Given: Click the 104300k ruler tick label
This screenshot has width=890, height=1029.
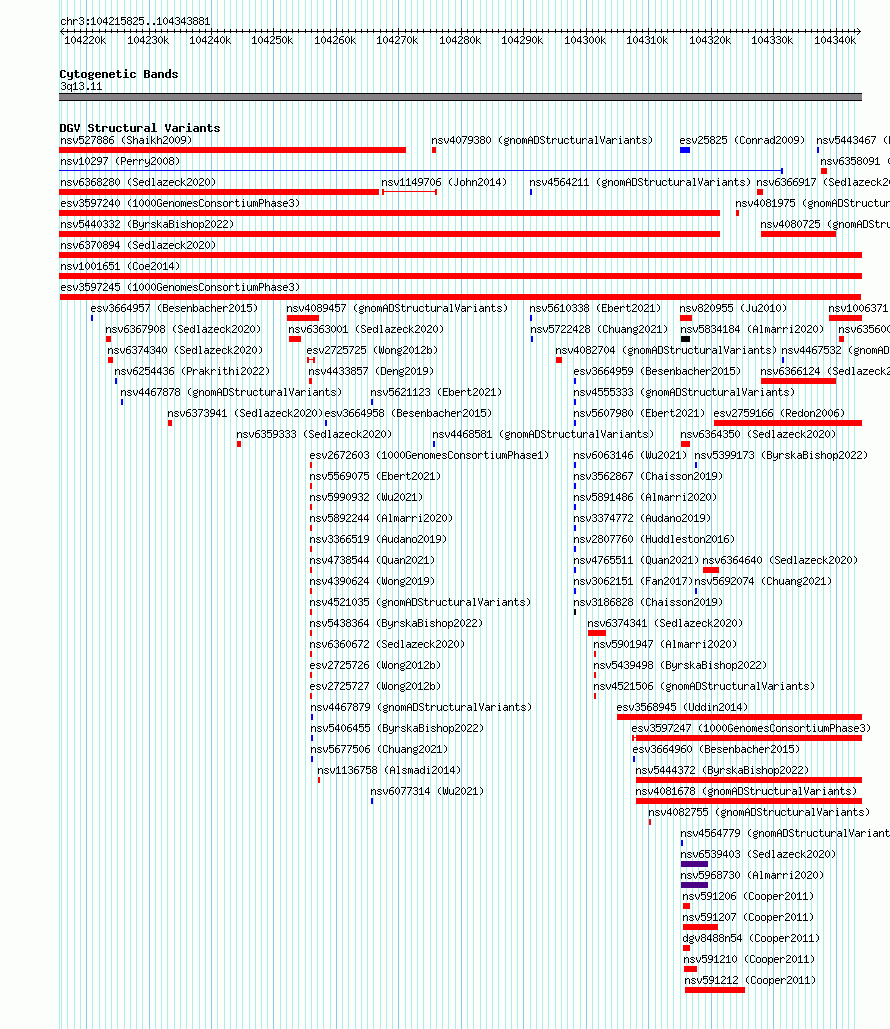Looking at the screenshot, I should [x=585, y=41].
